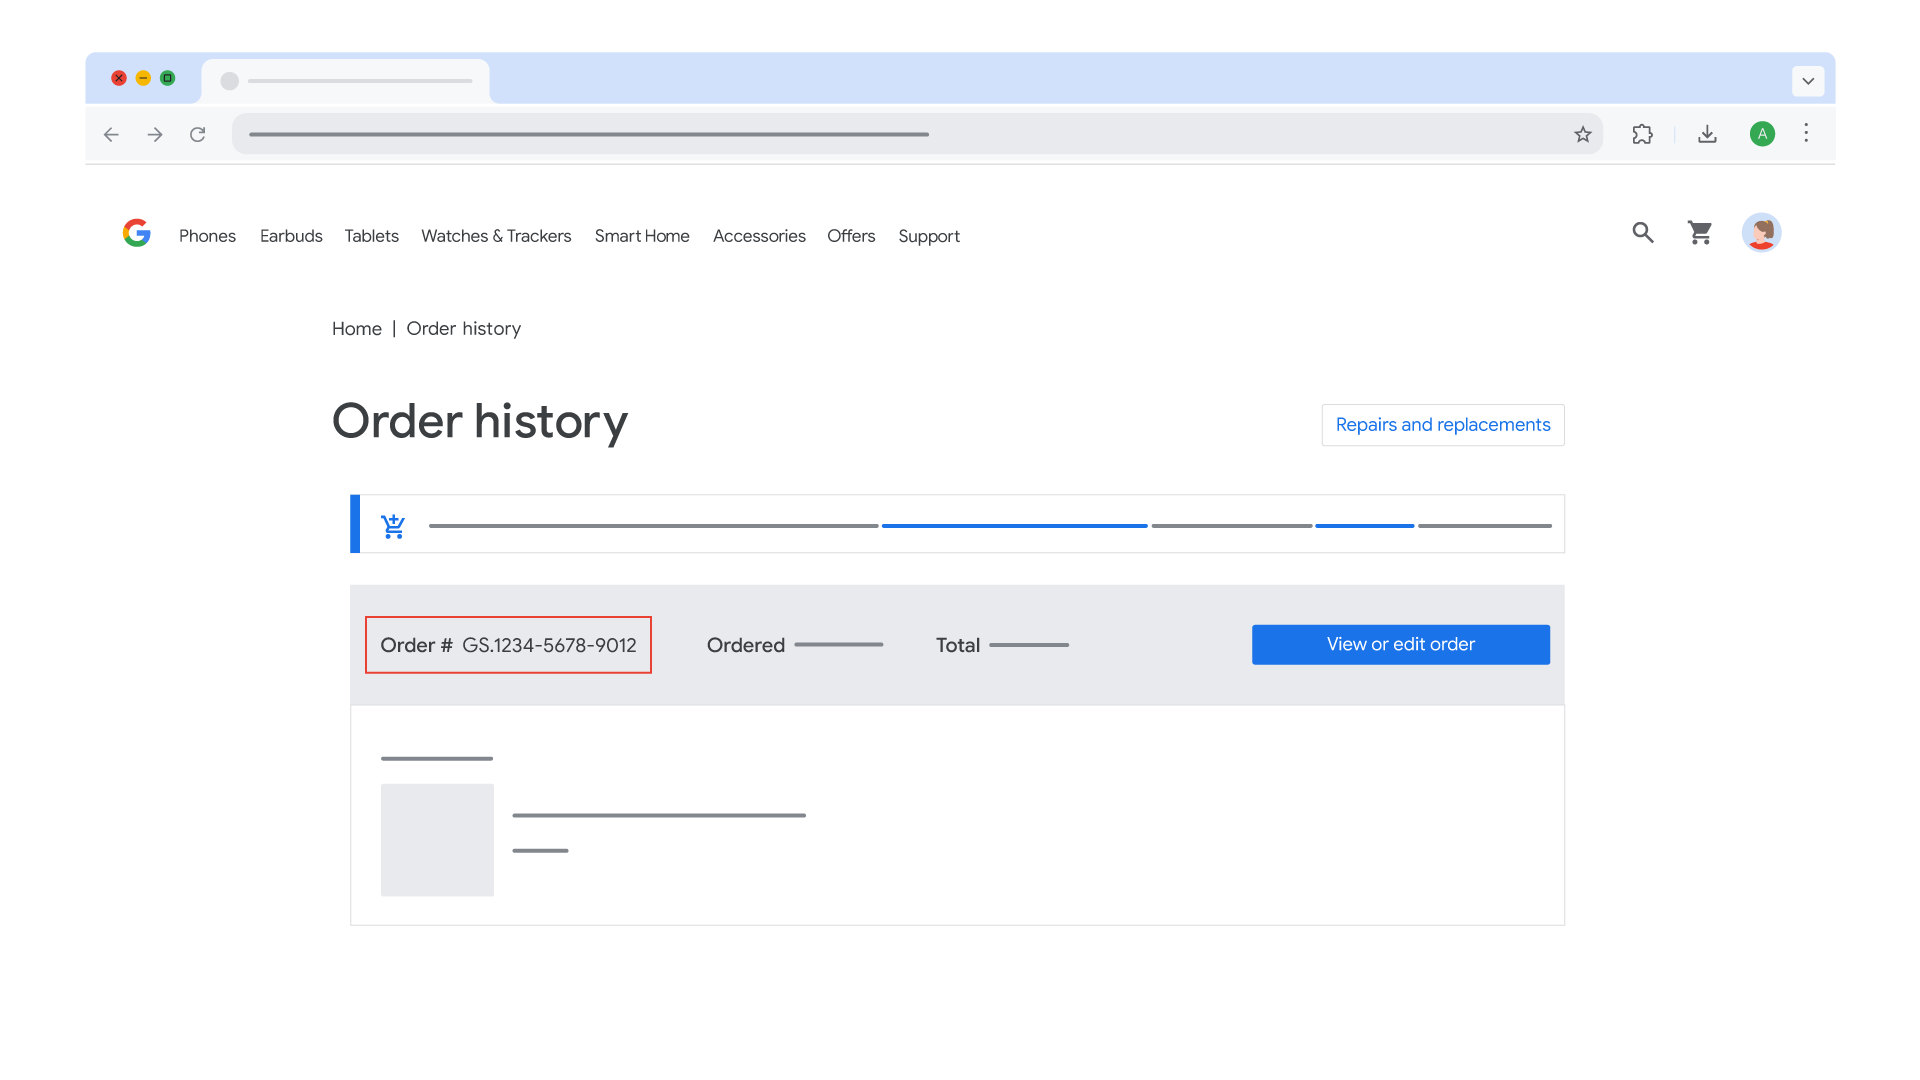
Task: Click the ordered product thumbnail
Action: (x=437, y=840)
